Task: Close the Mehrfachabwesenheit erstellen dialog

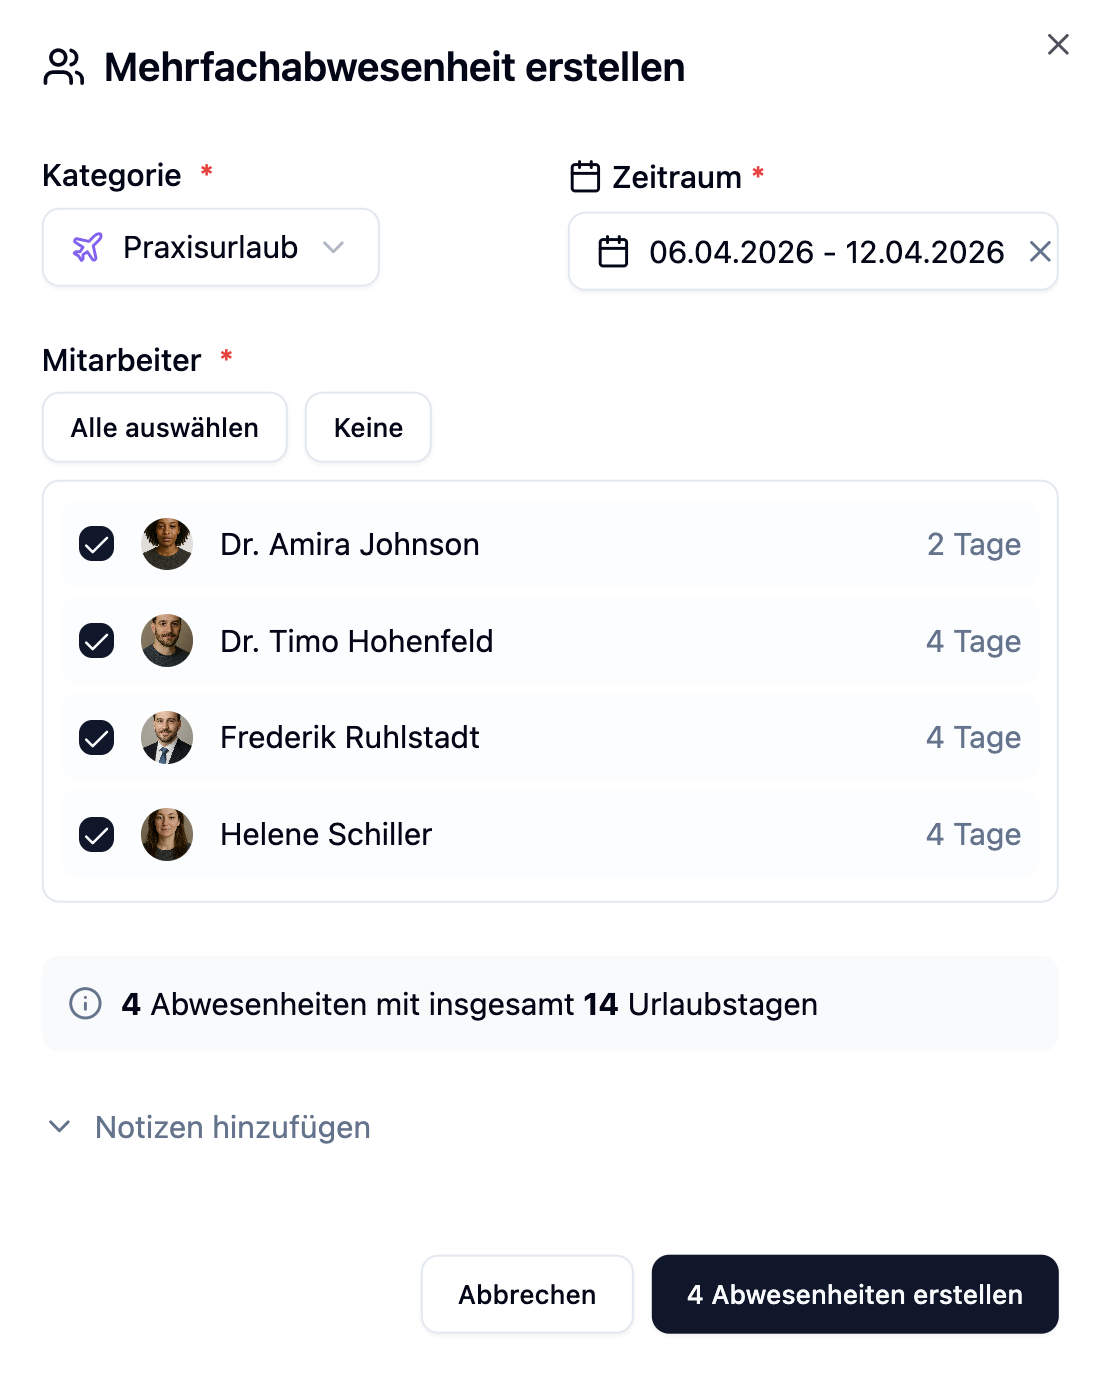Action: (1058, 44)
